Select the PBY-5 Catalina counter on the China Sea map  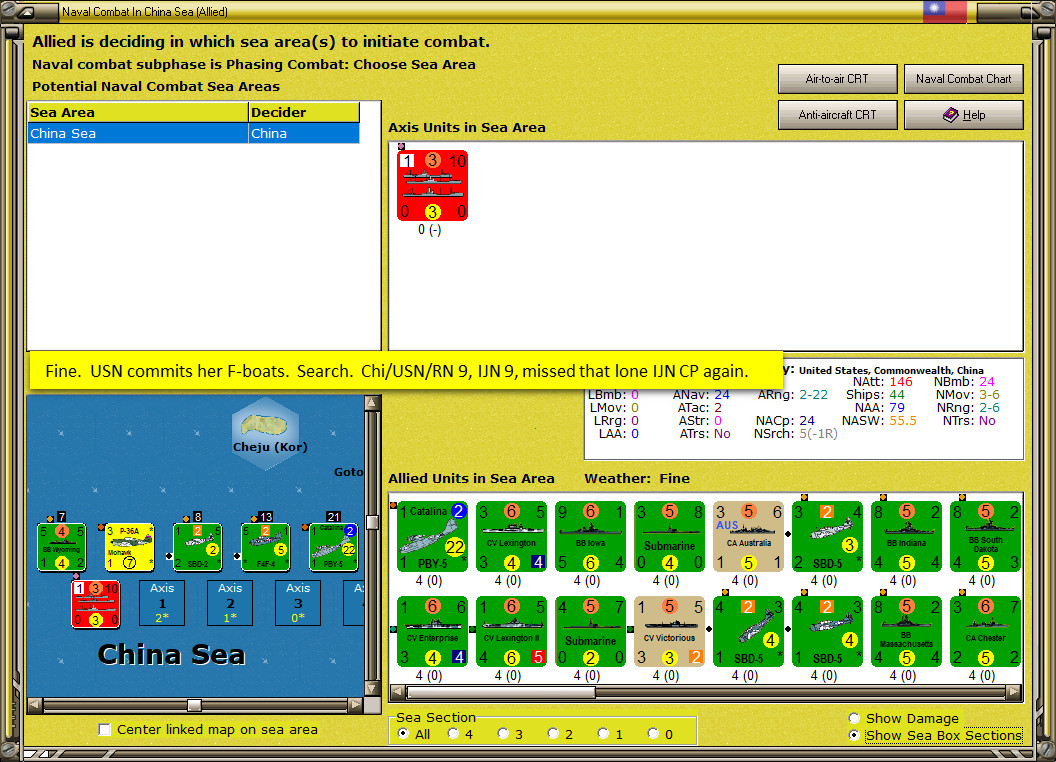(x=333, y=547)
